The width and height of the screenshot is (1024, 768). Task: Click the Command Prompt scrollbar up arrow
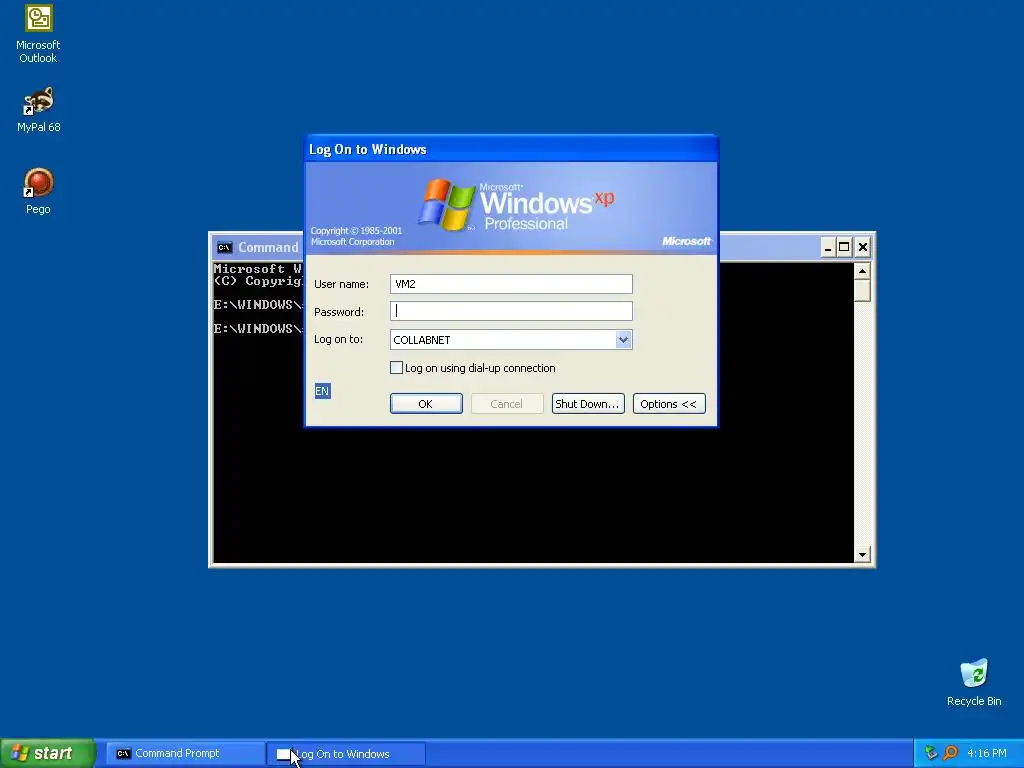pyautogui.click(x=862, y=271)
